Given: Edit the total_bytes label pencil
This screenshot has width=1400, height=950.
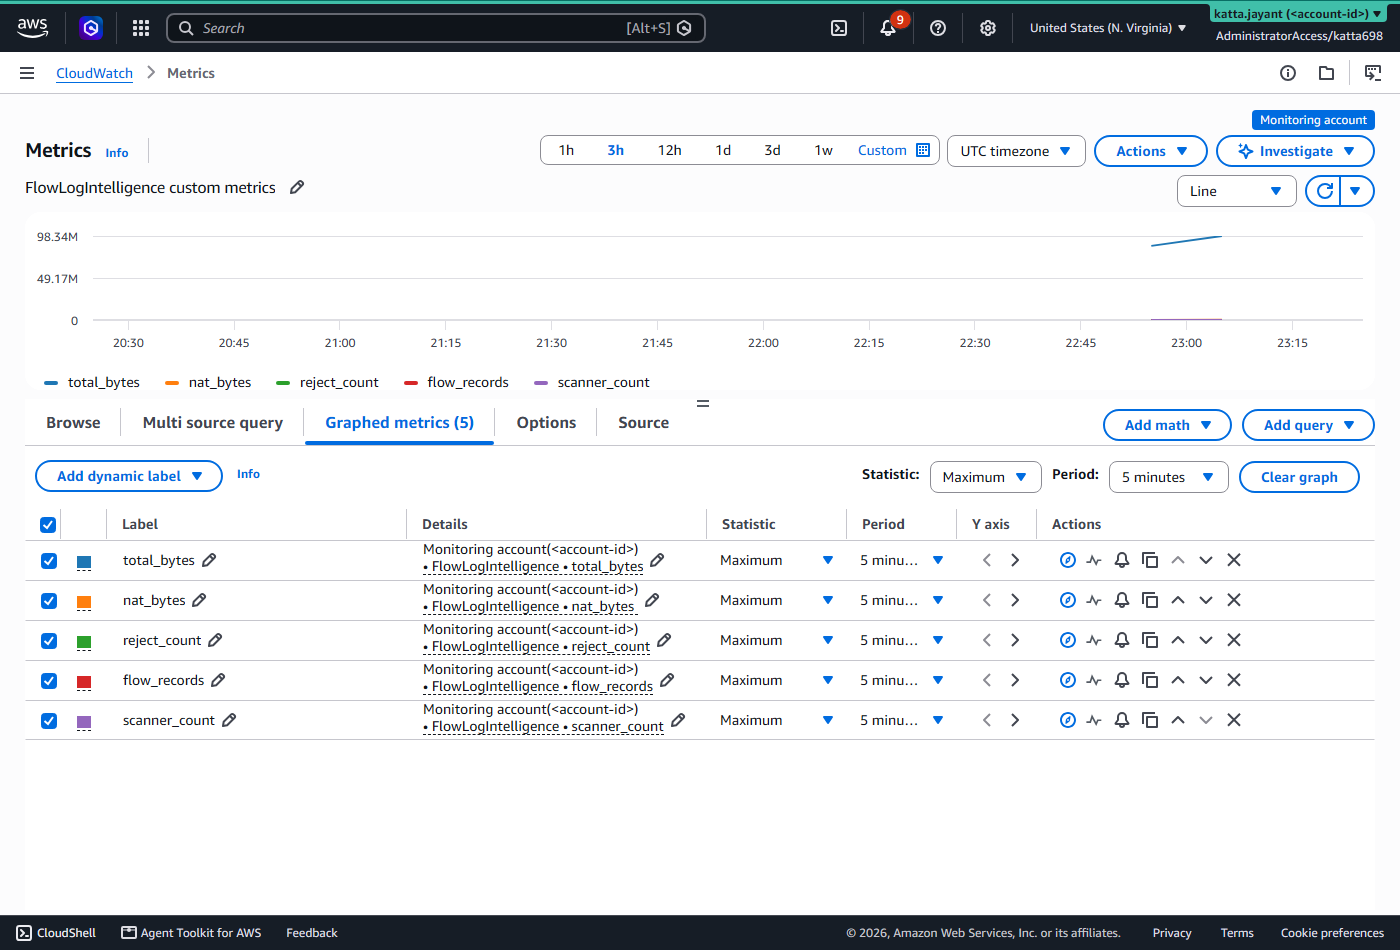Looking at the screenshot, I should (209, 560).
